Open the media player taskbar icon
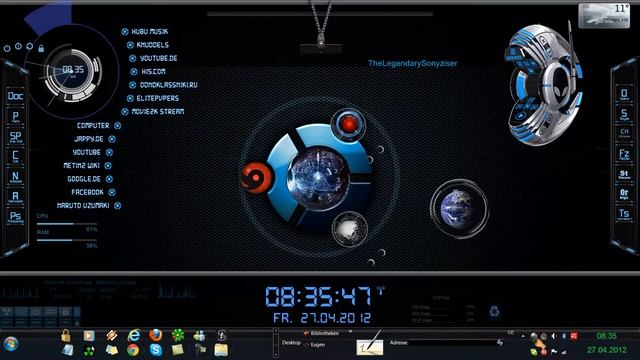 89,336
